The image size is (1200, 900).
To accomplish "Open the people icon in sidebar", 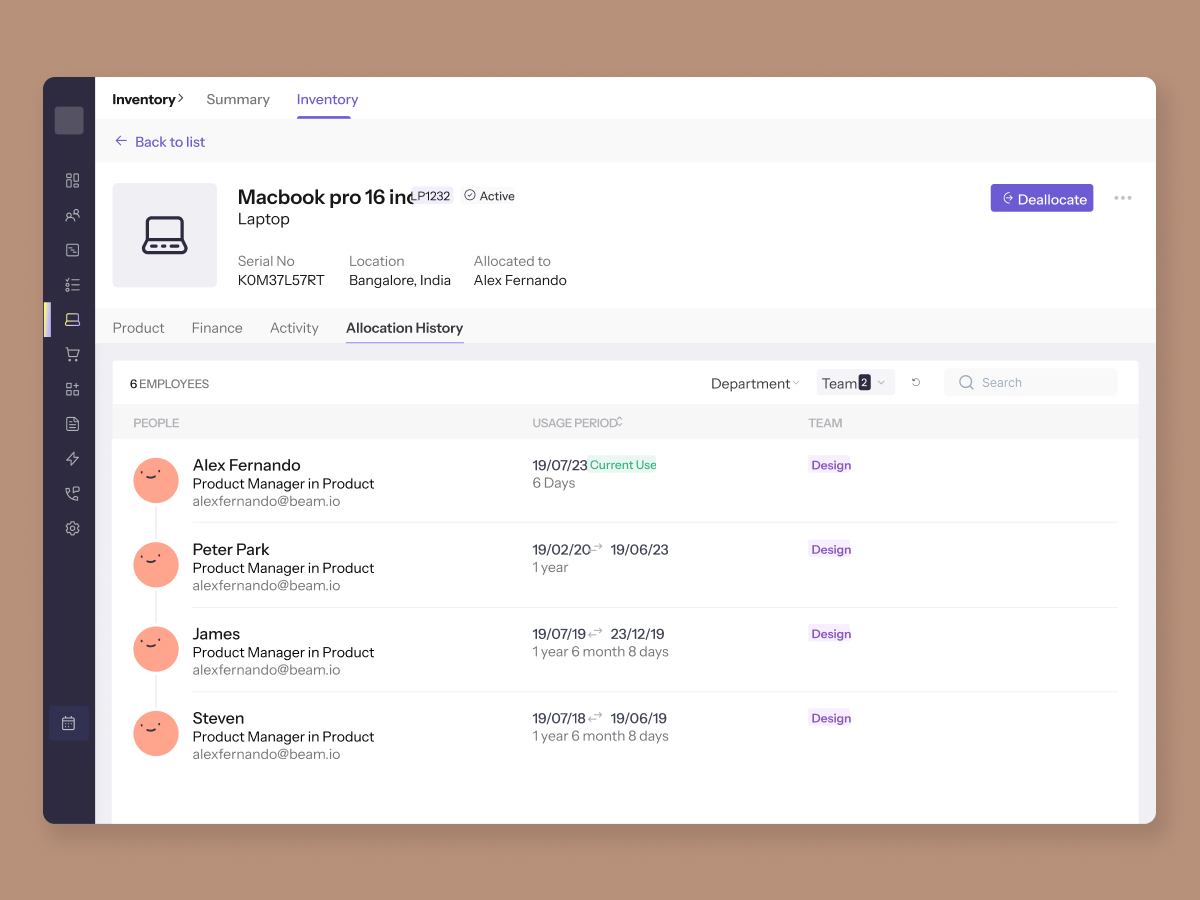I will (72, 216).
